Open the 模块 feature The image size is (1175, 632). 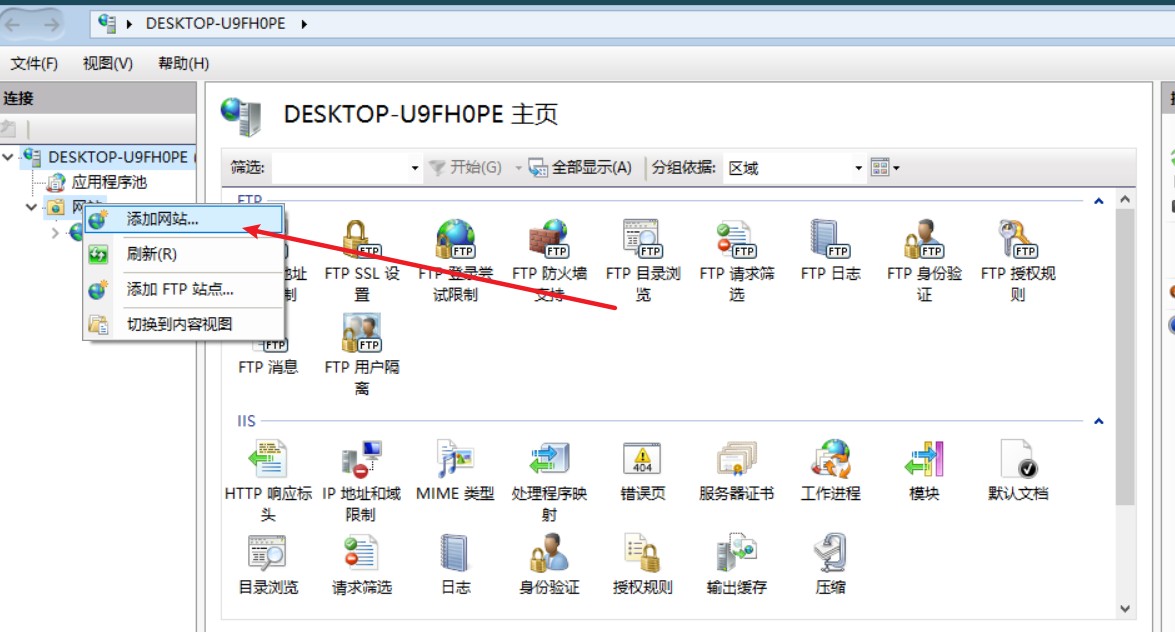[x=924, y=471]
